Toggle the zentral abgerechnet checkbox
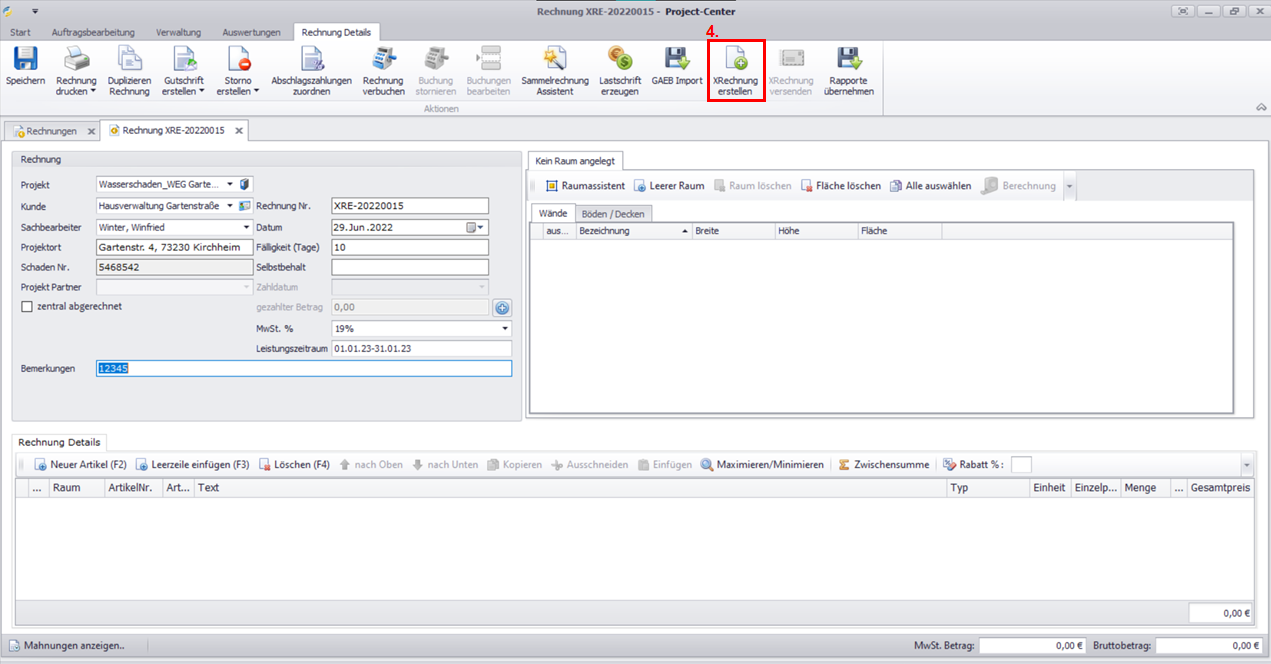Screen dimensions: 1271x664 pyautogui.click(x=27, y=306)
